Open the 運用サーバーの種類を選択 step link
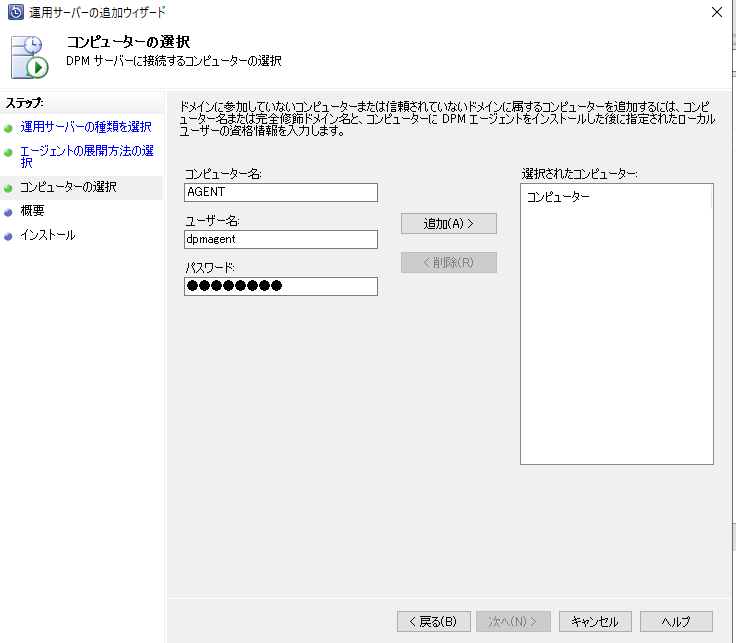 pyautogui.click(x=86, y=127)
